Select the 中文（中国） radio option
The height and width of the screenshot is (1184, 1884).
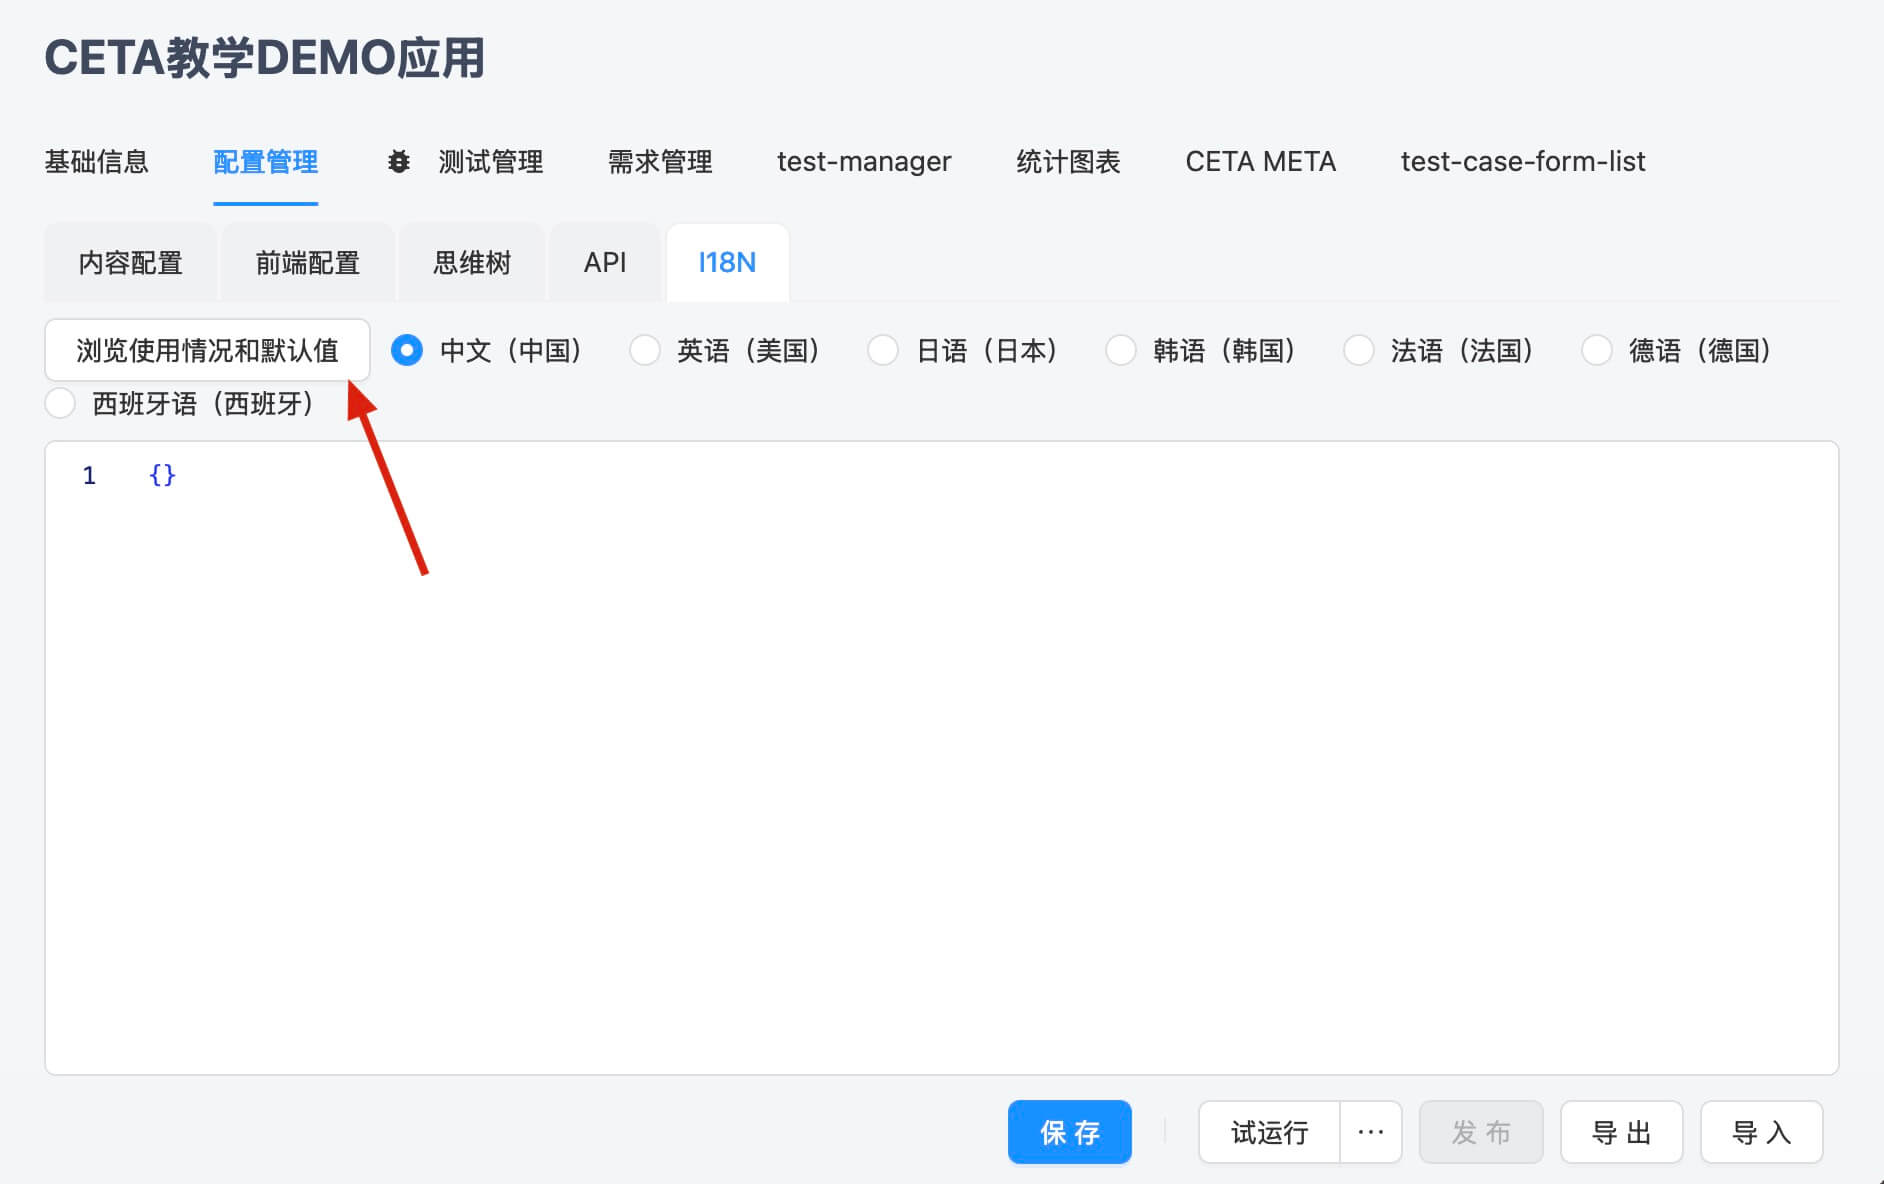(x=407, y=350)
